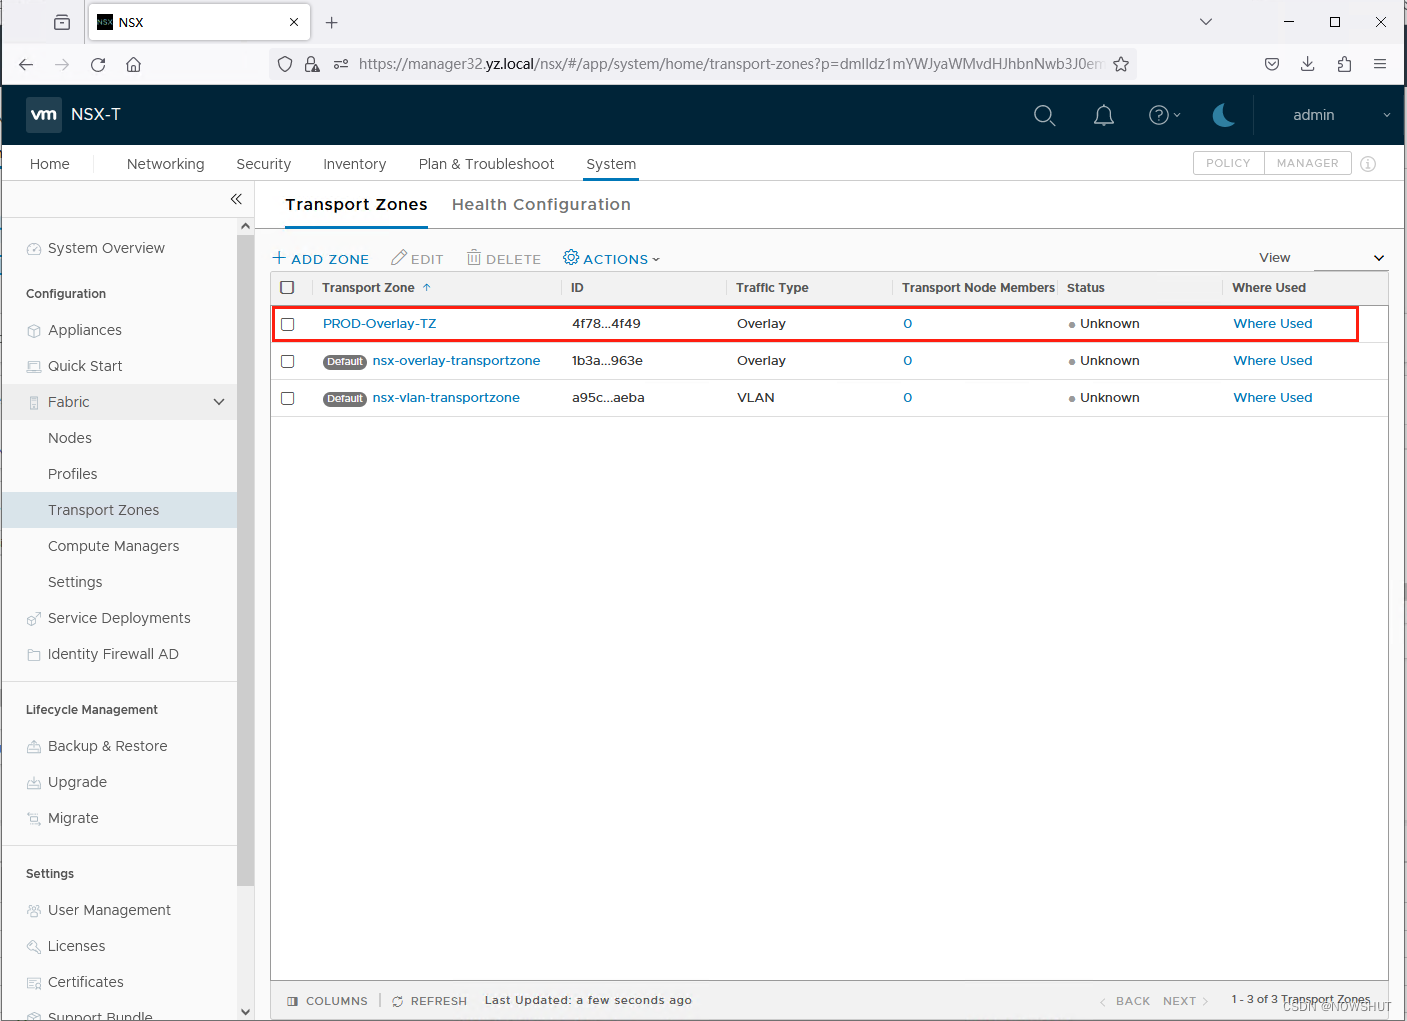Open the Networking tab

coord(166,164)
